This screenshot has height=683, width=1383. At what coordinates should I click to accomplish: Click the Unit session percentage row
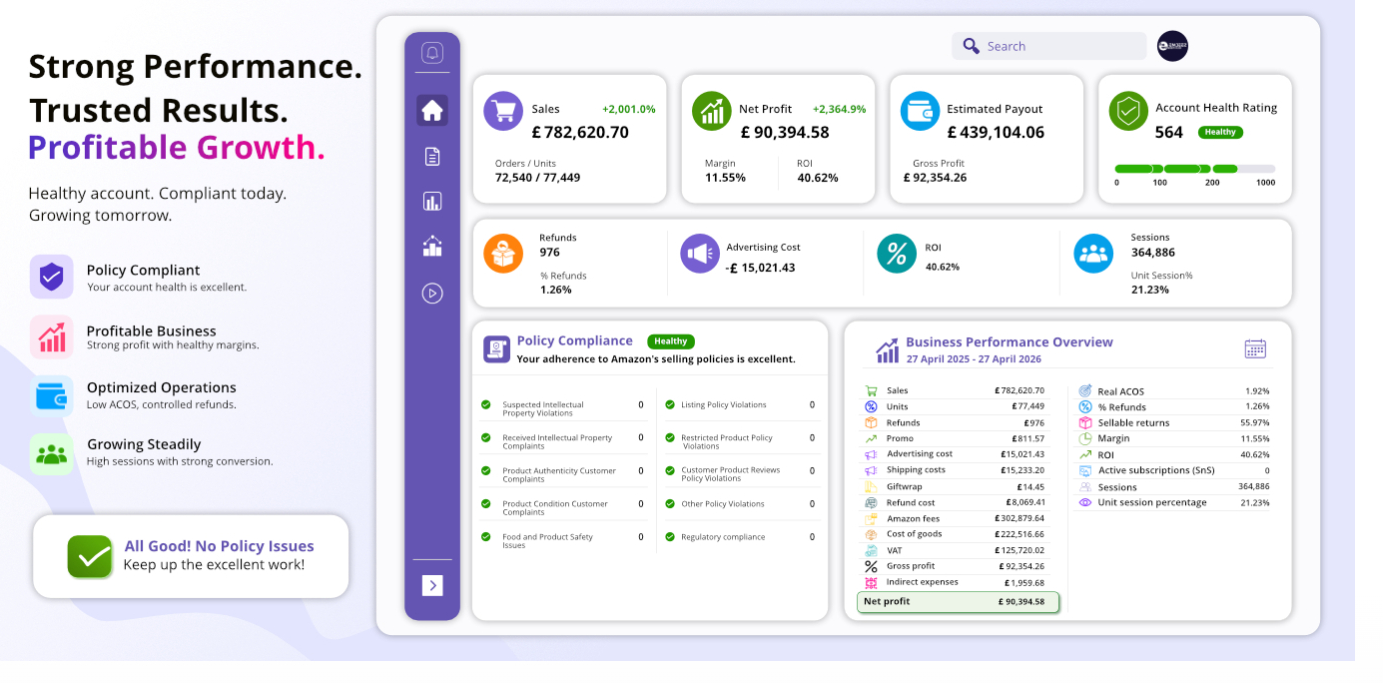[x=1174, y=503]
